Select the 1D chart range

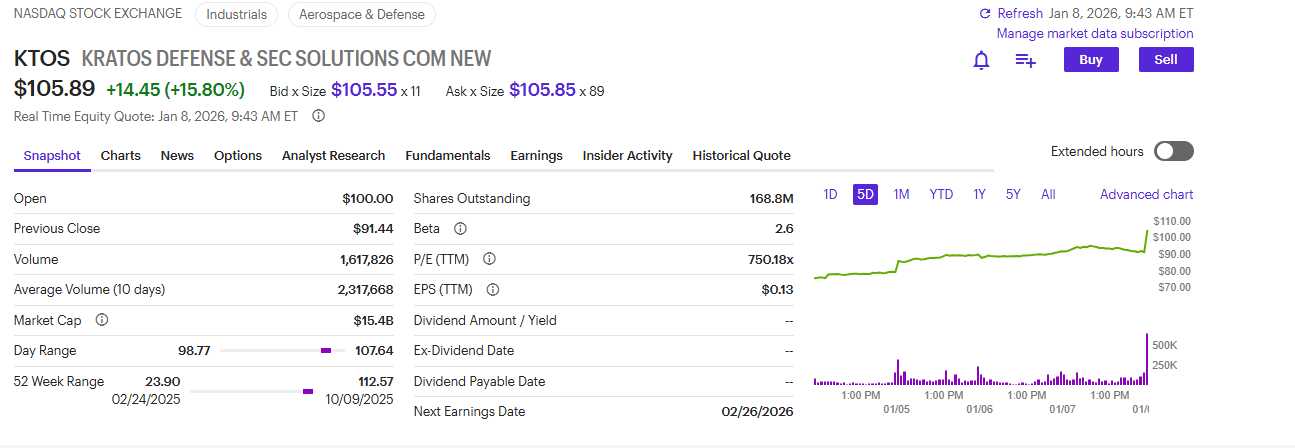(830, 194)
